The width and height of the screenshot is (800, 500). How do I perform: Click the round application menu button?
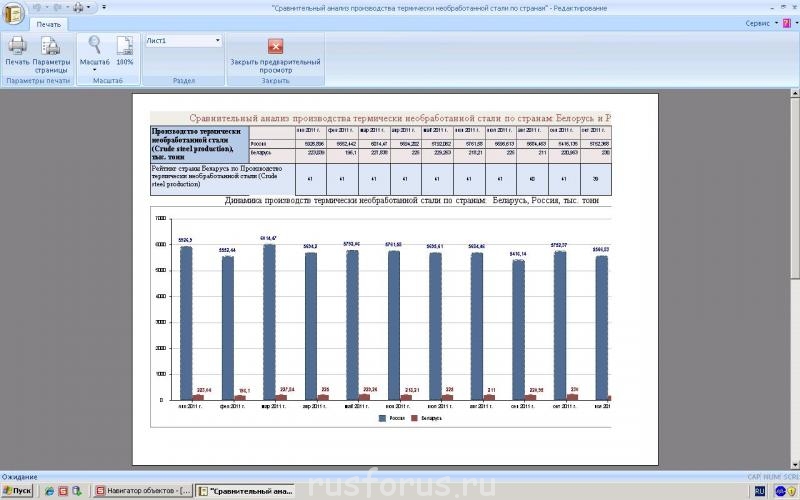(13, 10)
